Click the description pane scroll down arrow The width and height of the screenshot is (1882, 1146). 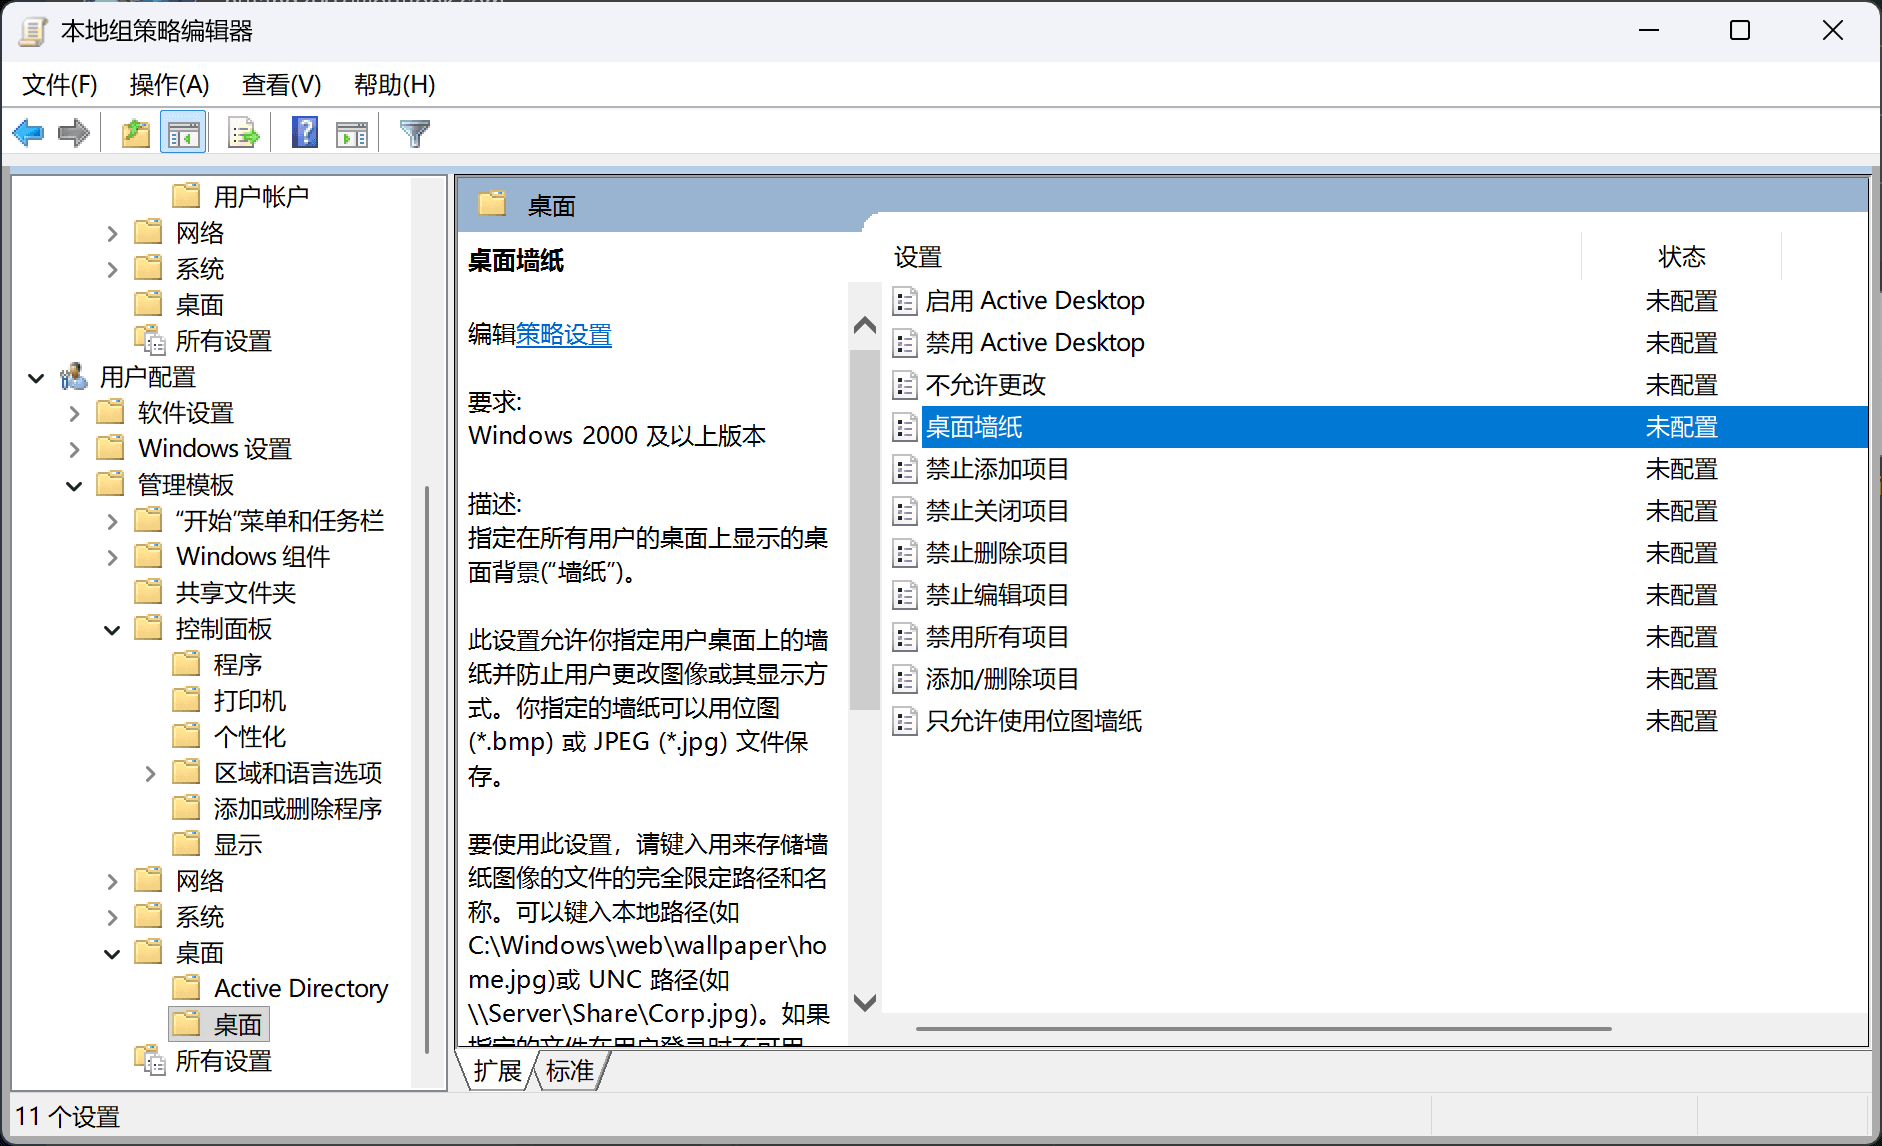pyautogui.click(x=865, y=1002)
